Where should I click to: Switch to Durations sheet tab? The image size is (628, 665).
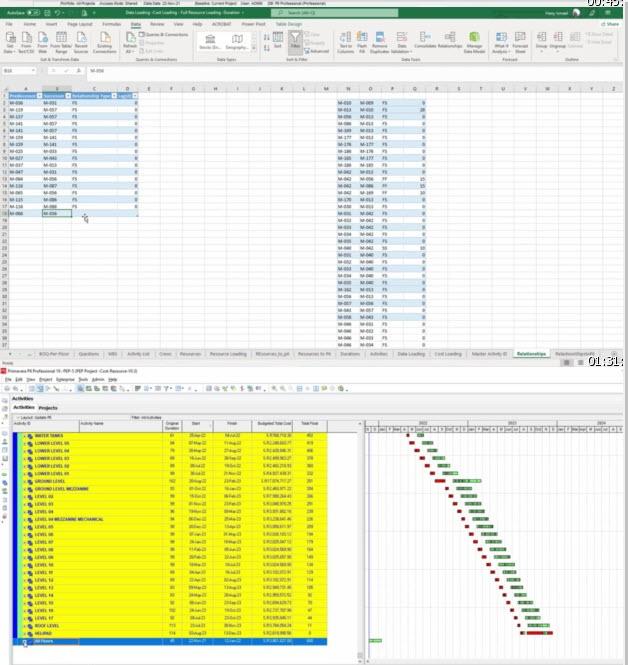pyautogui.click(x=350, y=354)
